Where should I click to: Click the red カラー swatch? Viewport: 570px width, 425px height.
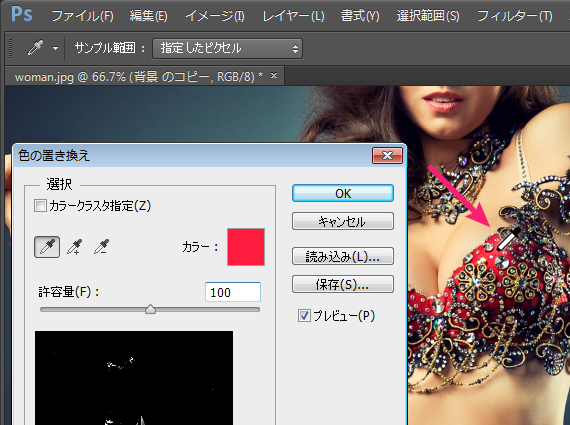coord(246,247)
